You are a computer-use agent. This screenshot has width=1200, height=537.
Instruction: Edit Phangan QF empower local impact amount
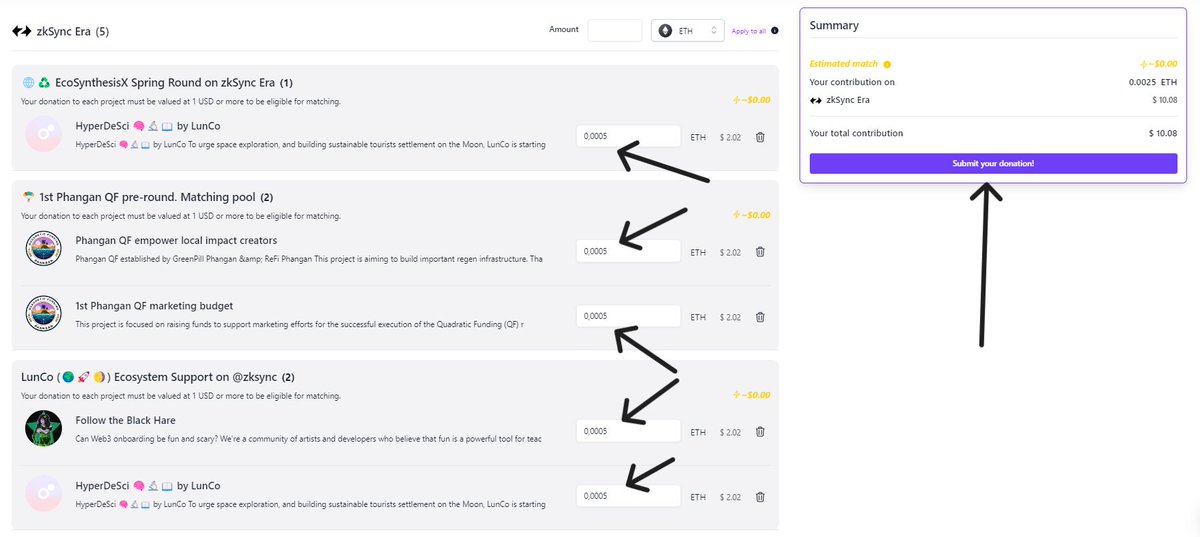pos(628,251)
